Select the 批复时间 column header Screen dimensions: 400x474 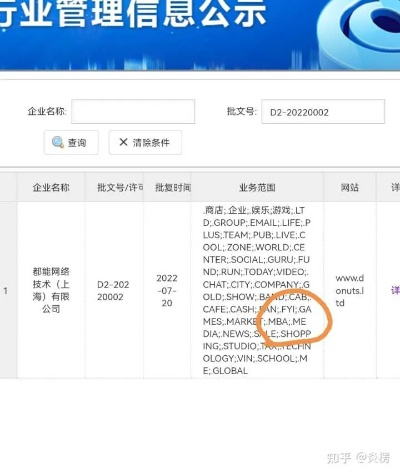tap(167, 187)
